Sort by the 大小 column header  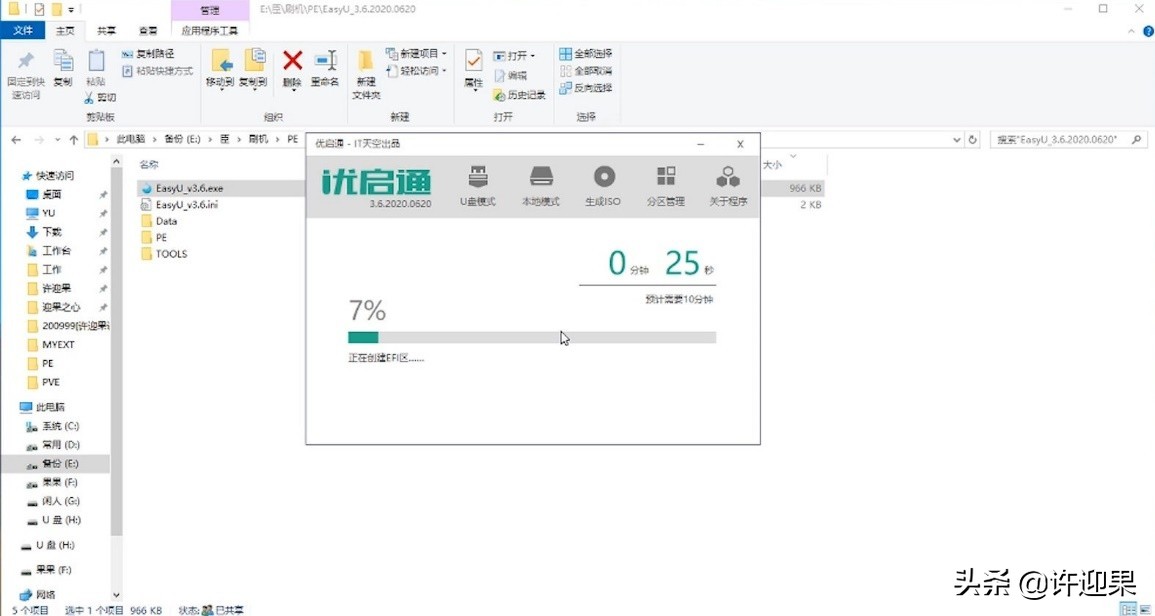(x=772, y=165)
